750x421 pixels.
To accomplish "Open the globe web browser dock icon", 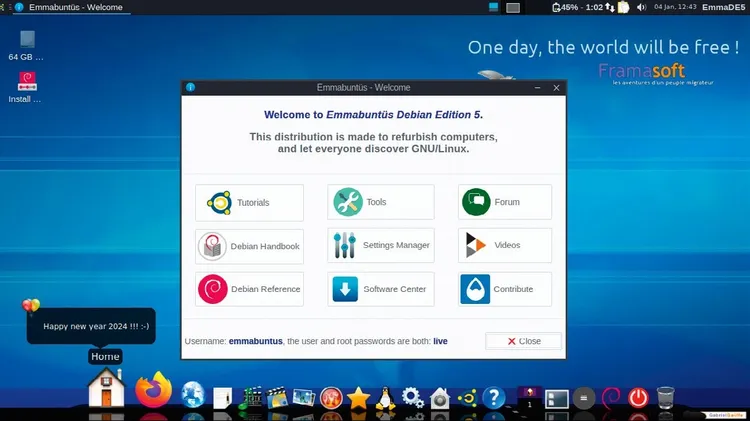I will click(x=193, y=396).
